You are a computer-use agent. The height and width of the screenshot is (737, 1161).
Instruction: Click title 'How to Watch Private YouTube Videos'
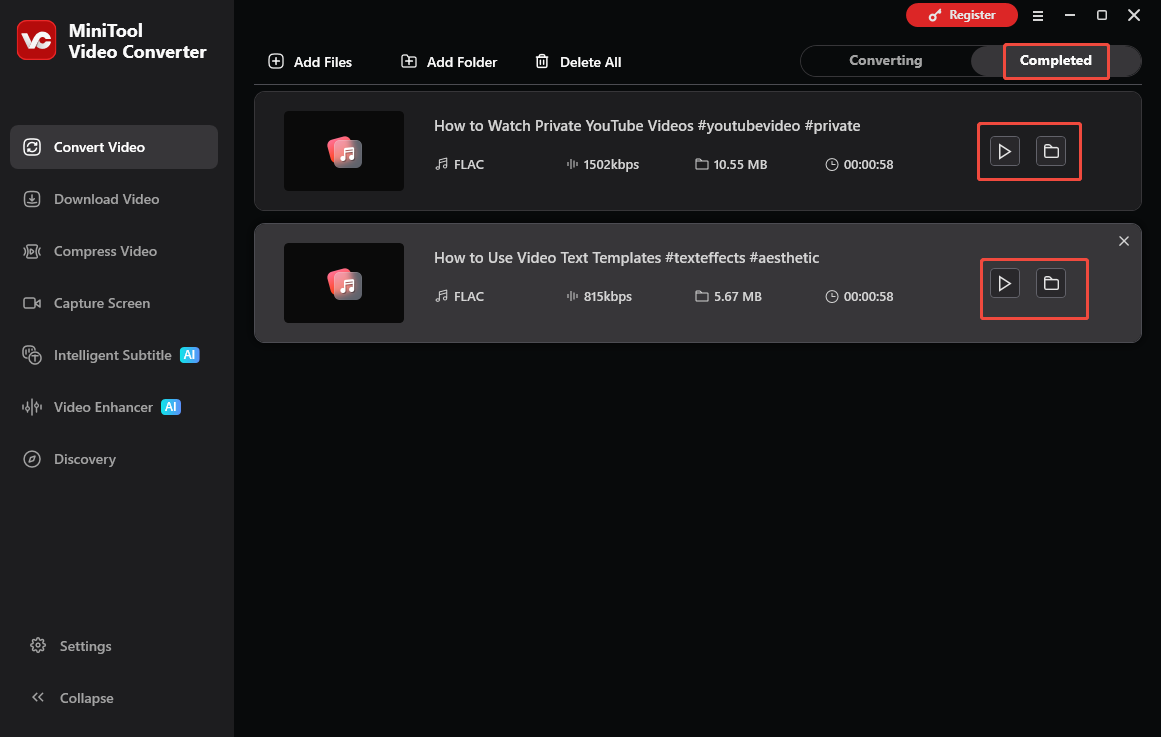coord(646,126)
